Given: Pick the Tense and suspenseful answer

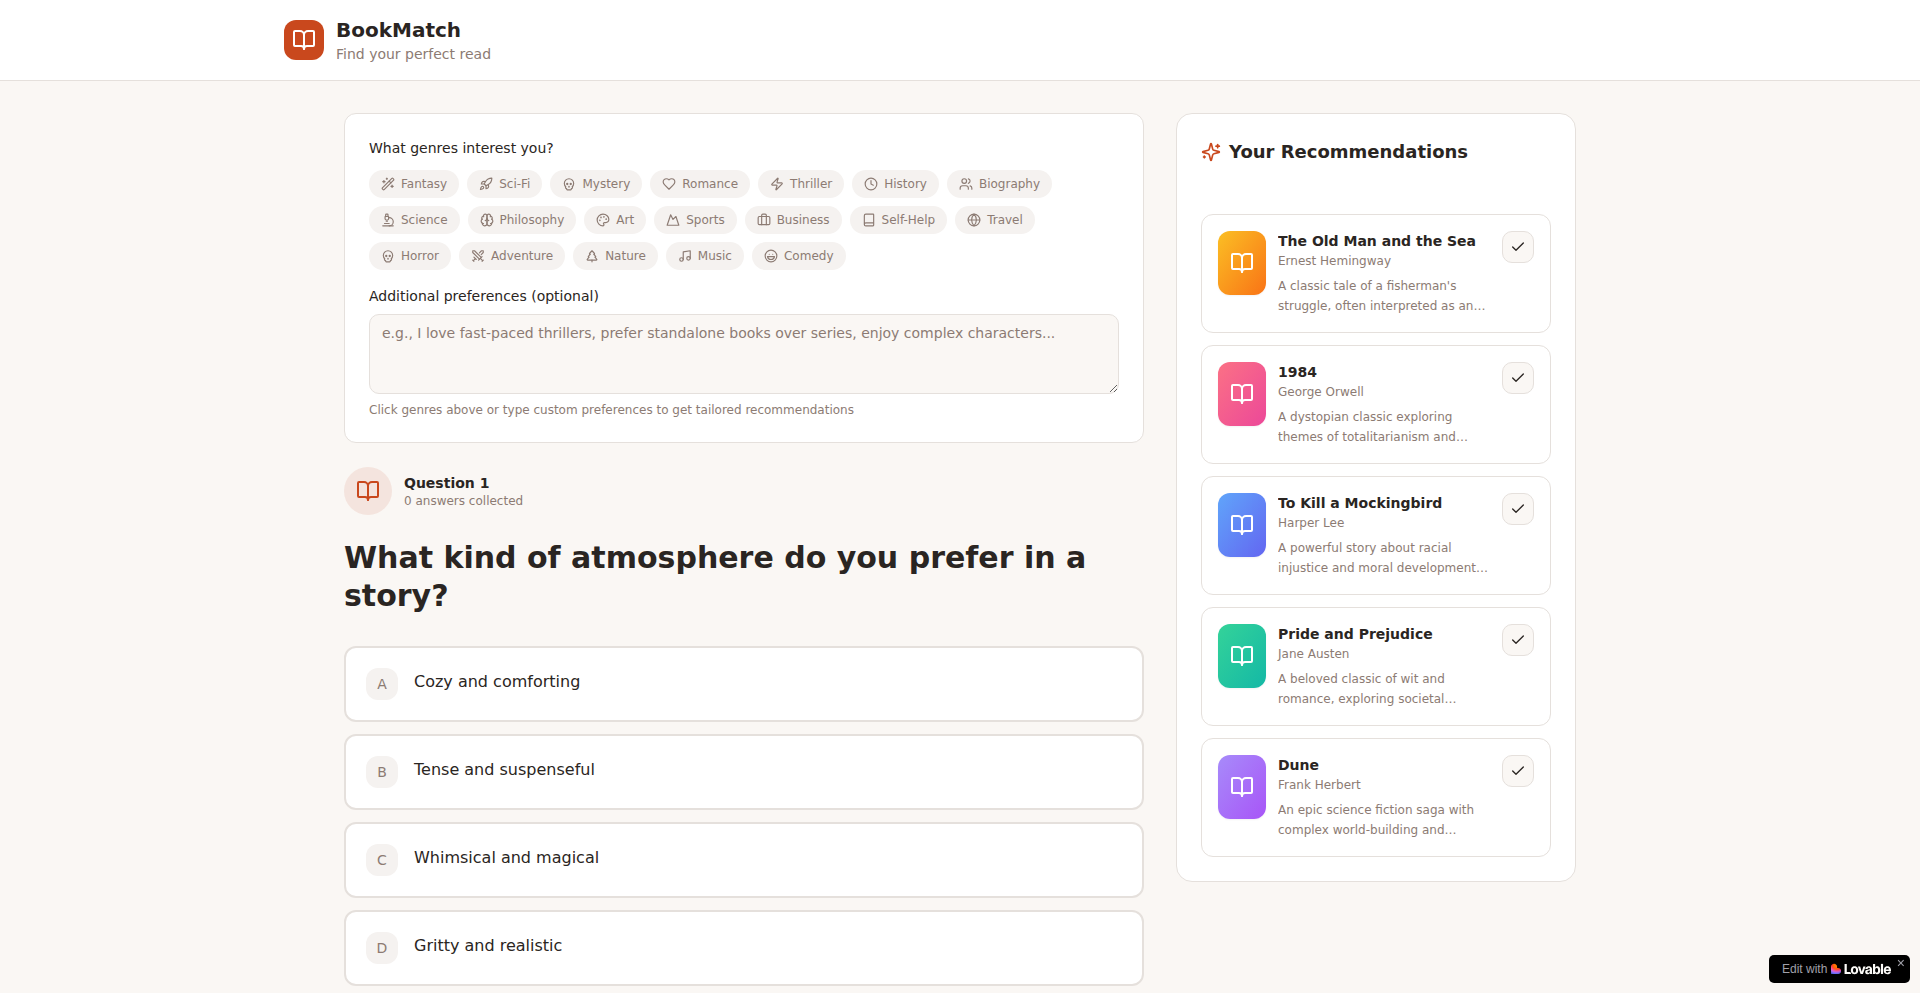Looking at the screenshot, I should (x=743, y=771).
